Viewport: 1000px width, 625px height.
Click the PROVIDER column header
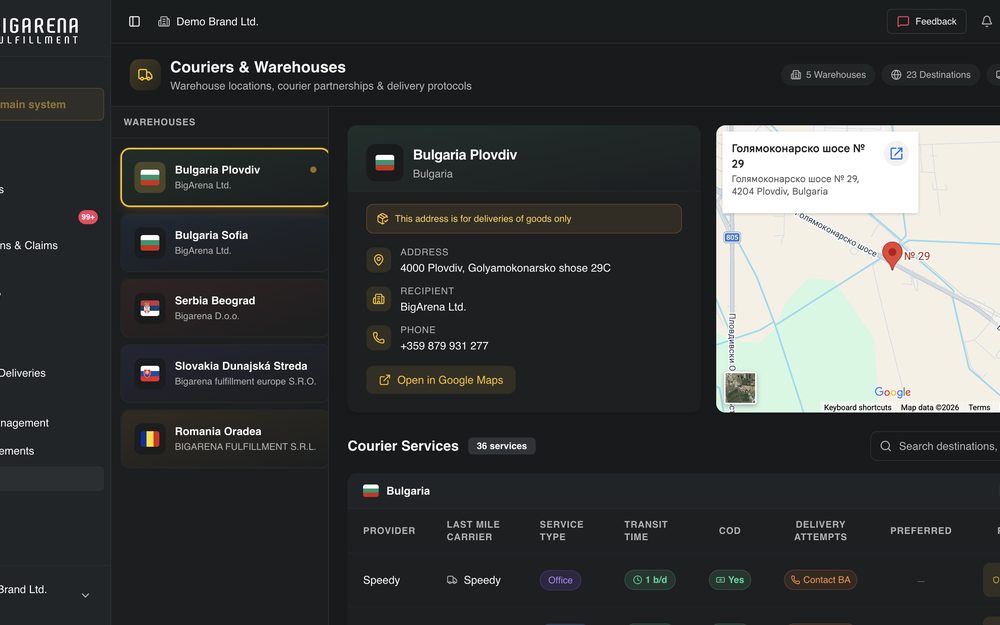point(389,531)
